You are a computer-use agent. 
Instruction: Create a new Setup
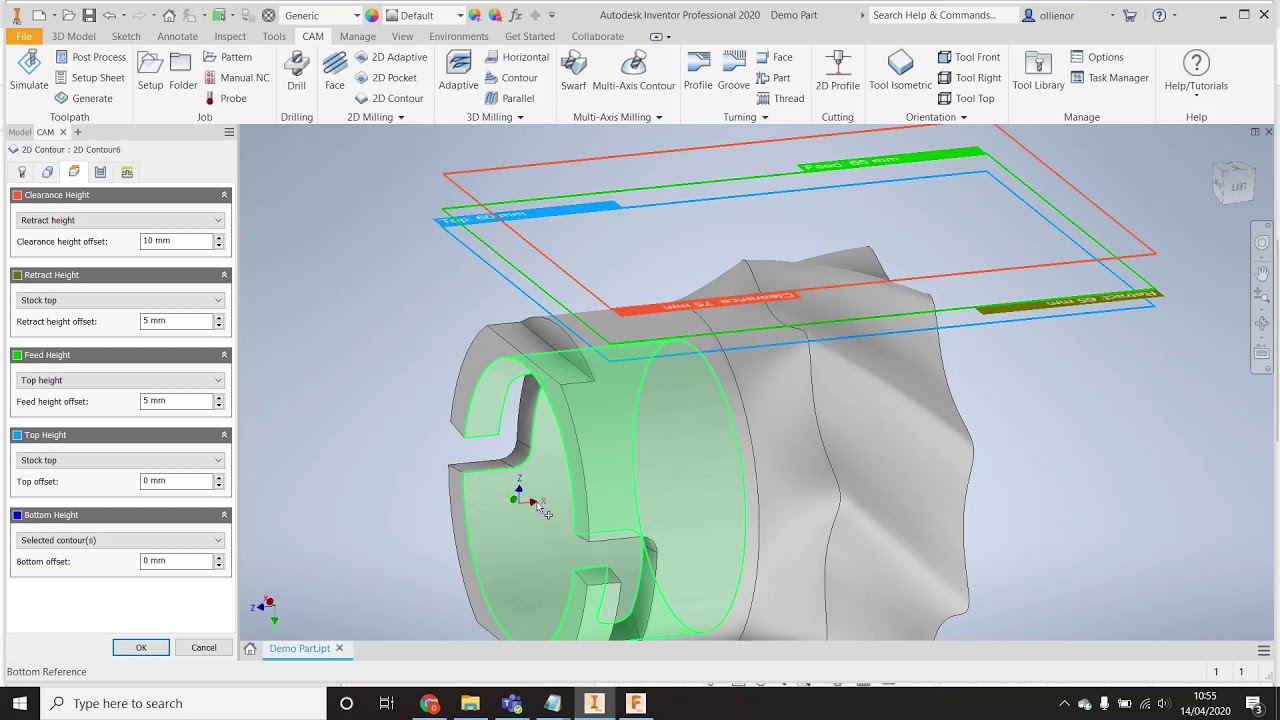point(150,70)
